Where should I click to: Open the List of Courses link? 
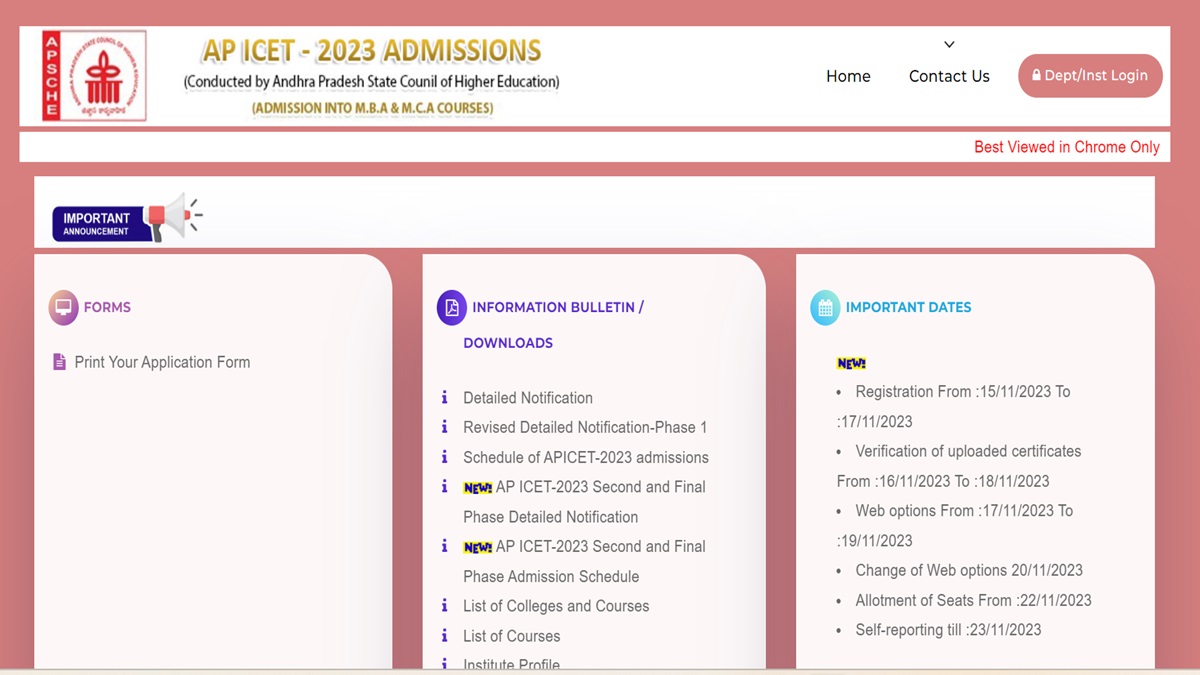512,636
